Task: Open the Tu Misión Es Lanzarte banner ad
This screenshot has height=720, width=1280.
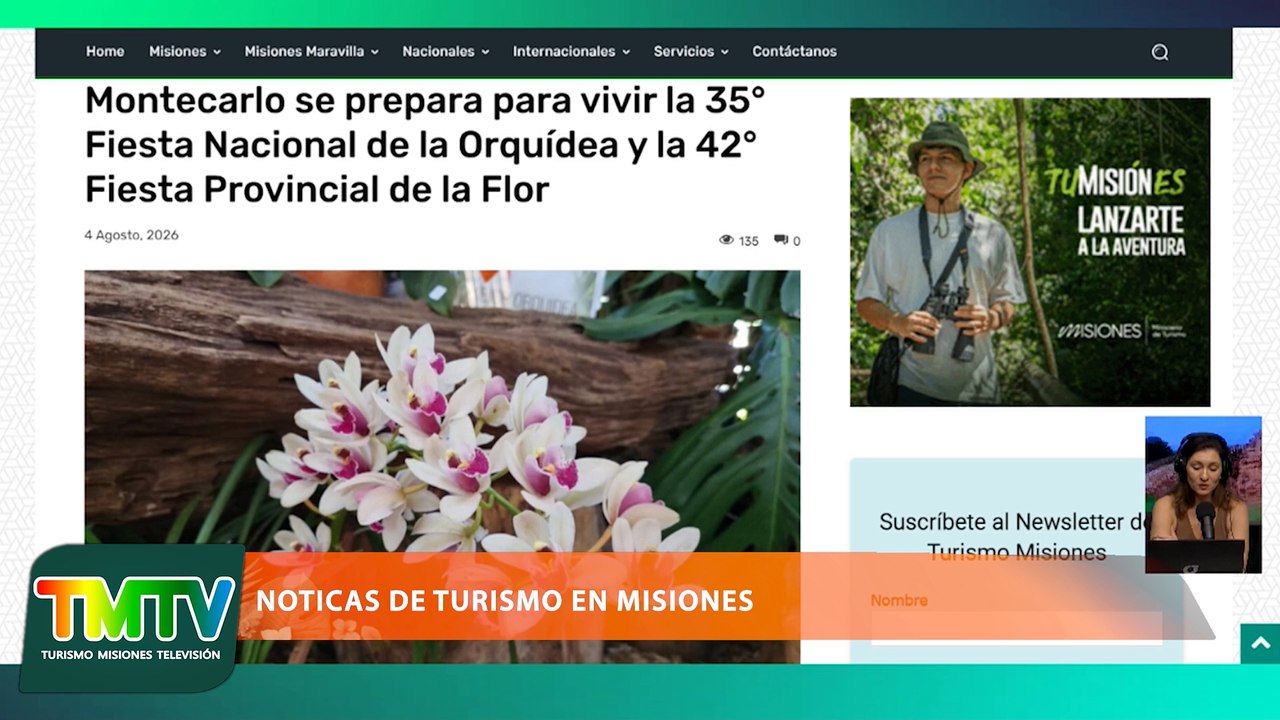Action: coord(1030,252)
